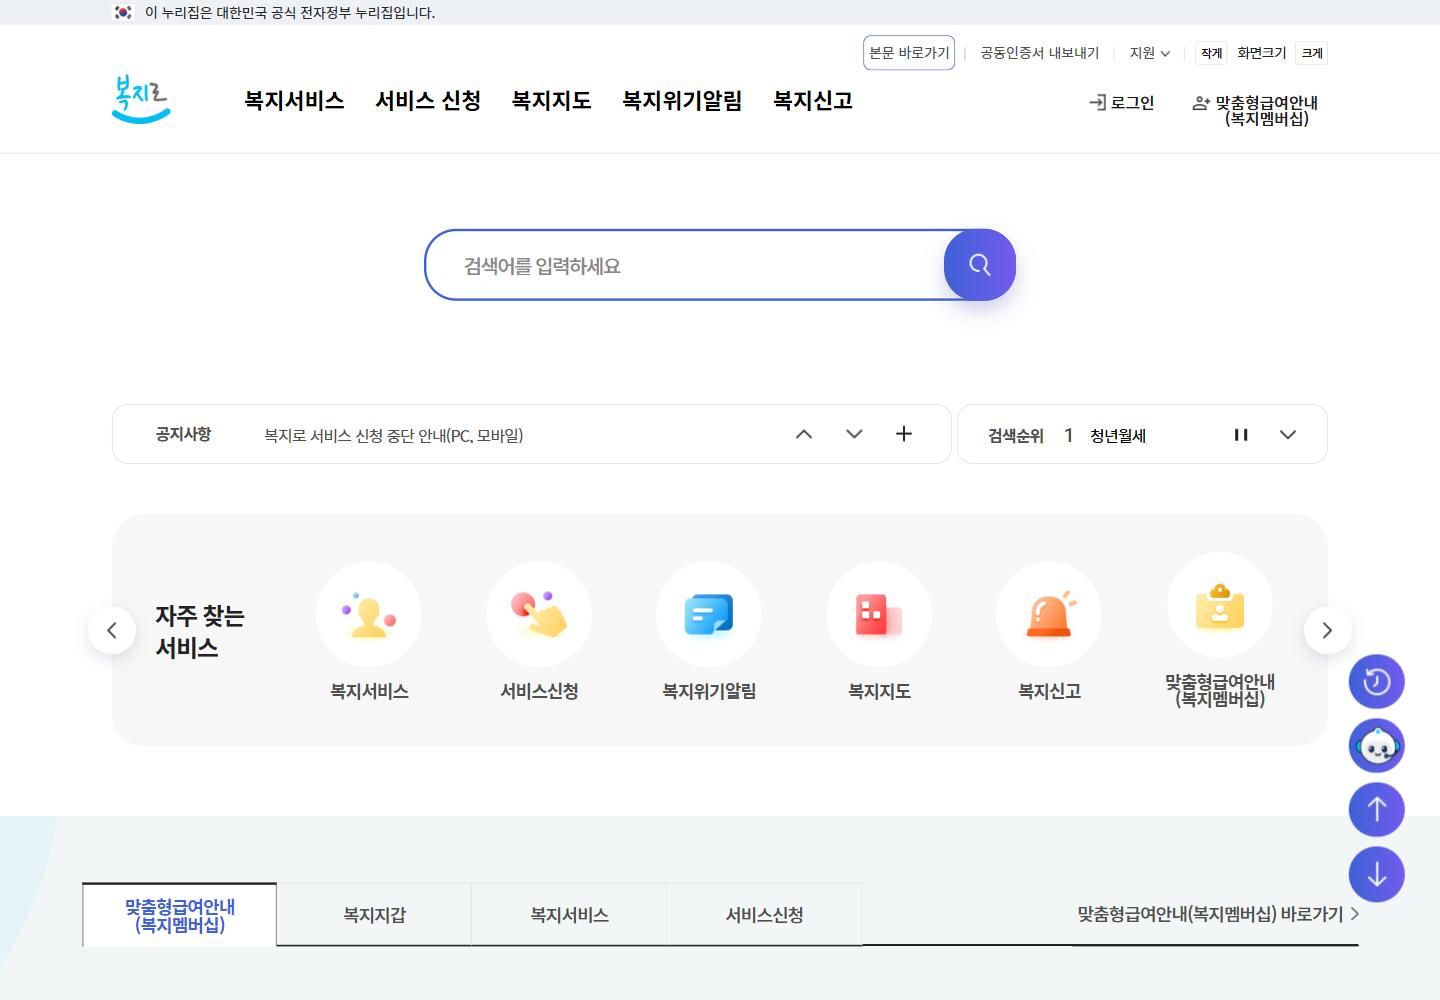Open 복지위기알림 chat icon shortcut
1440x1000 pixels.
point(709,631)
